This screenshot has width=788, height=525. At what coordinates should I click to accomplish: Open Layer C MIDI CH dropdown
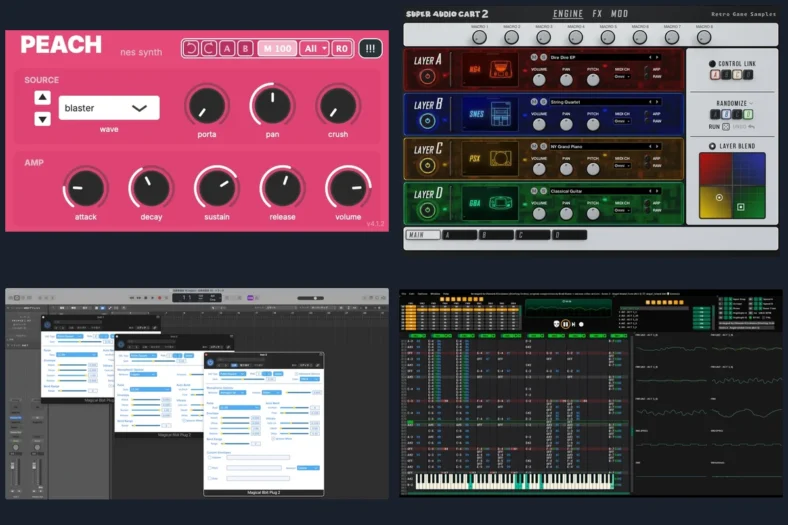(x=622, y=165)
